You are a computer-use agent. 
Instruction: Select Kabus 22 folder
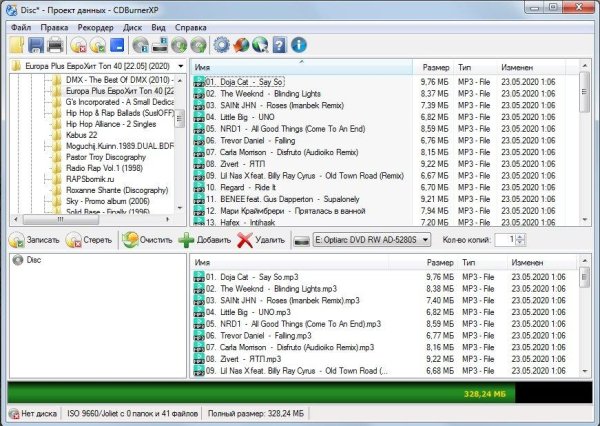[81, 135]
